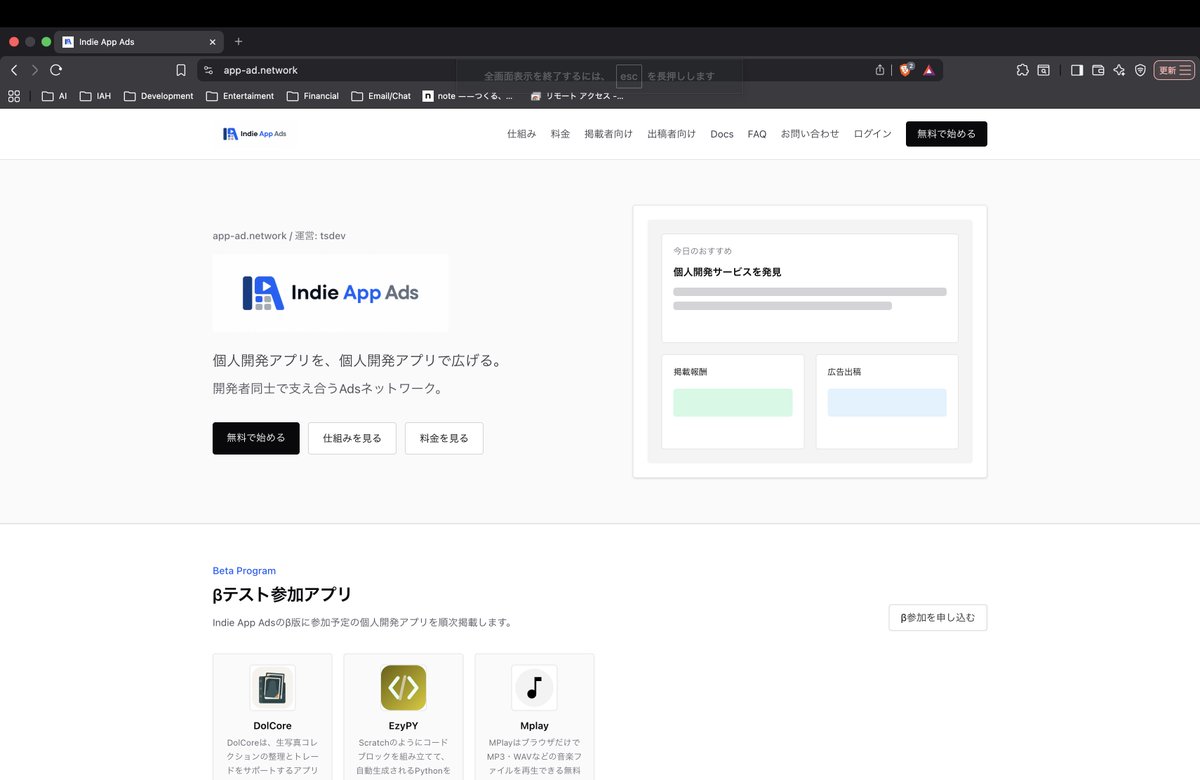
Task: Open site settings icon left of URL
Action: (x=208, y=70)
